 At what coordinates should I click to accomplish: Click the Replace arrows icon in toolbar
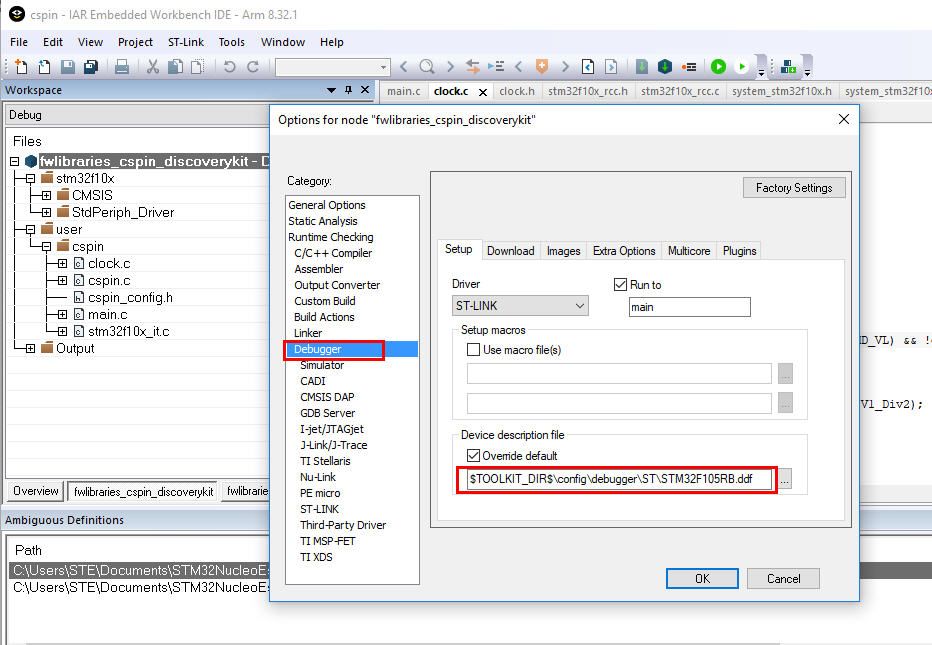473,67
